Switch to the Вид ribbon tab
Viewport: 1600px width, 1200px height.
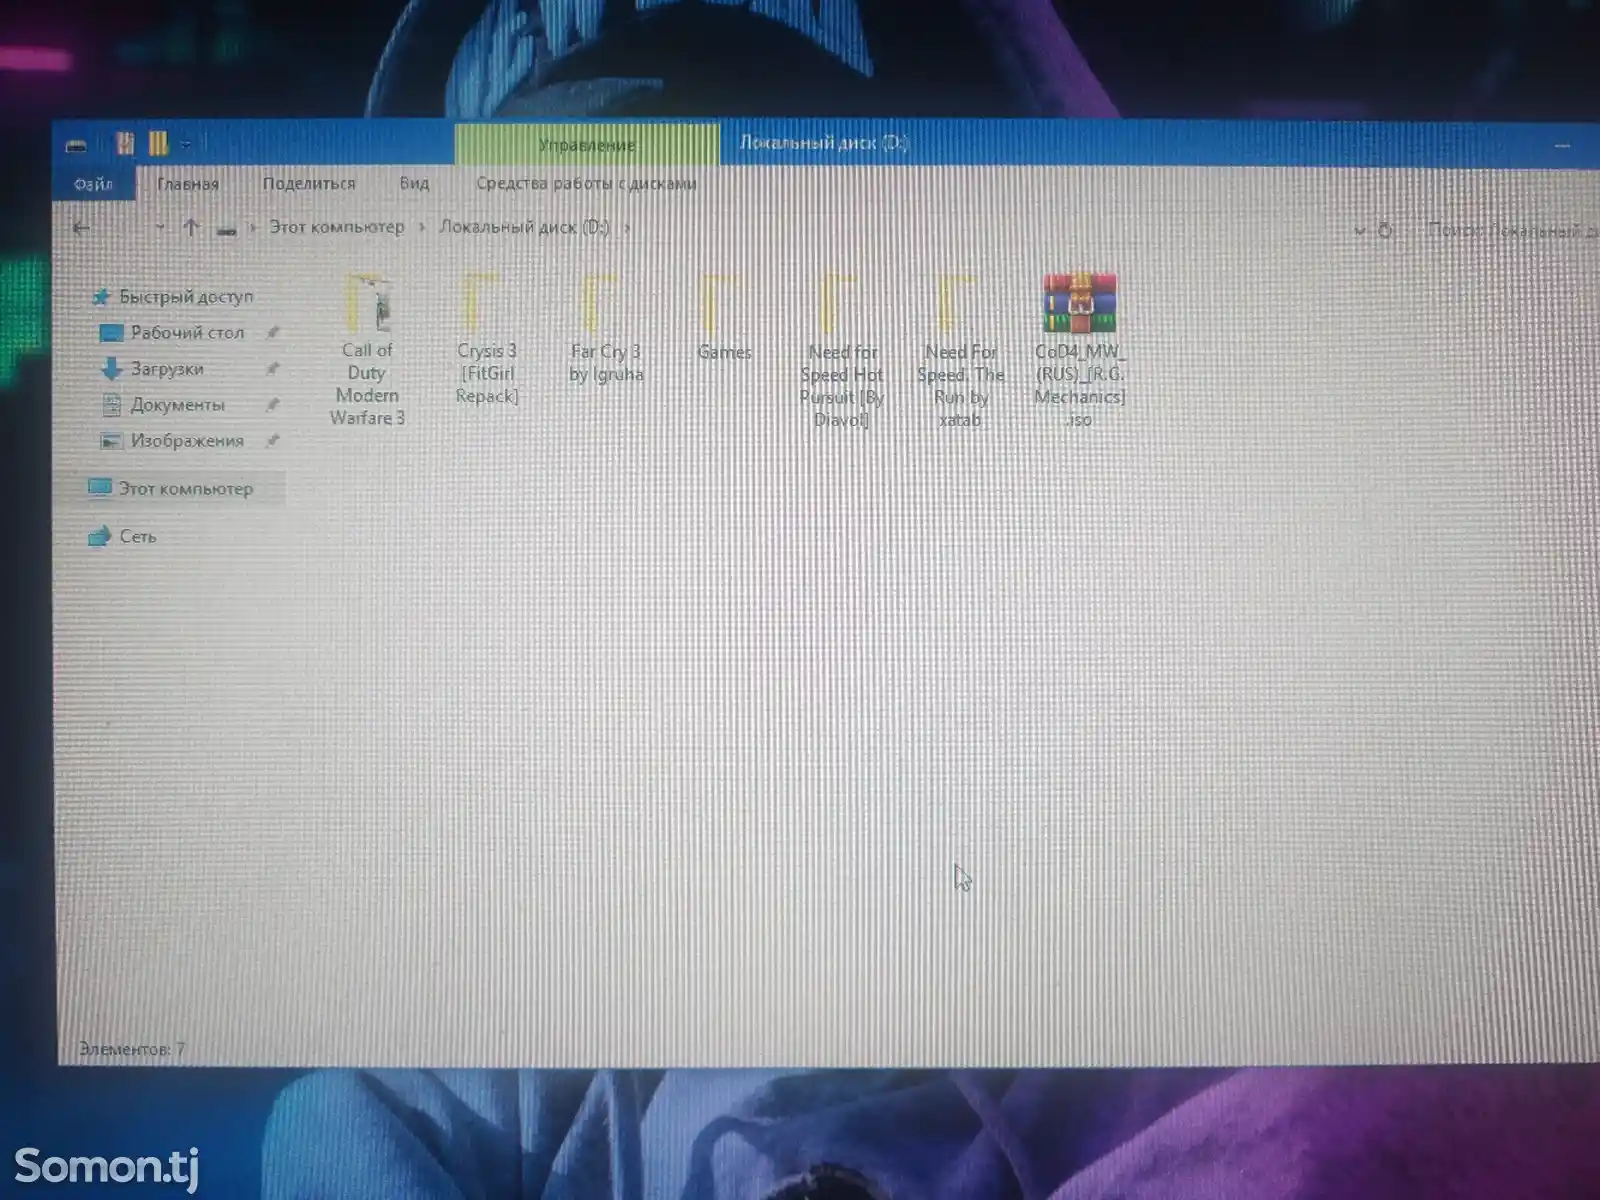[414, 184]
